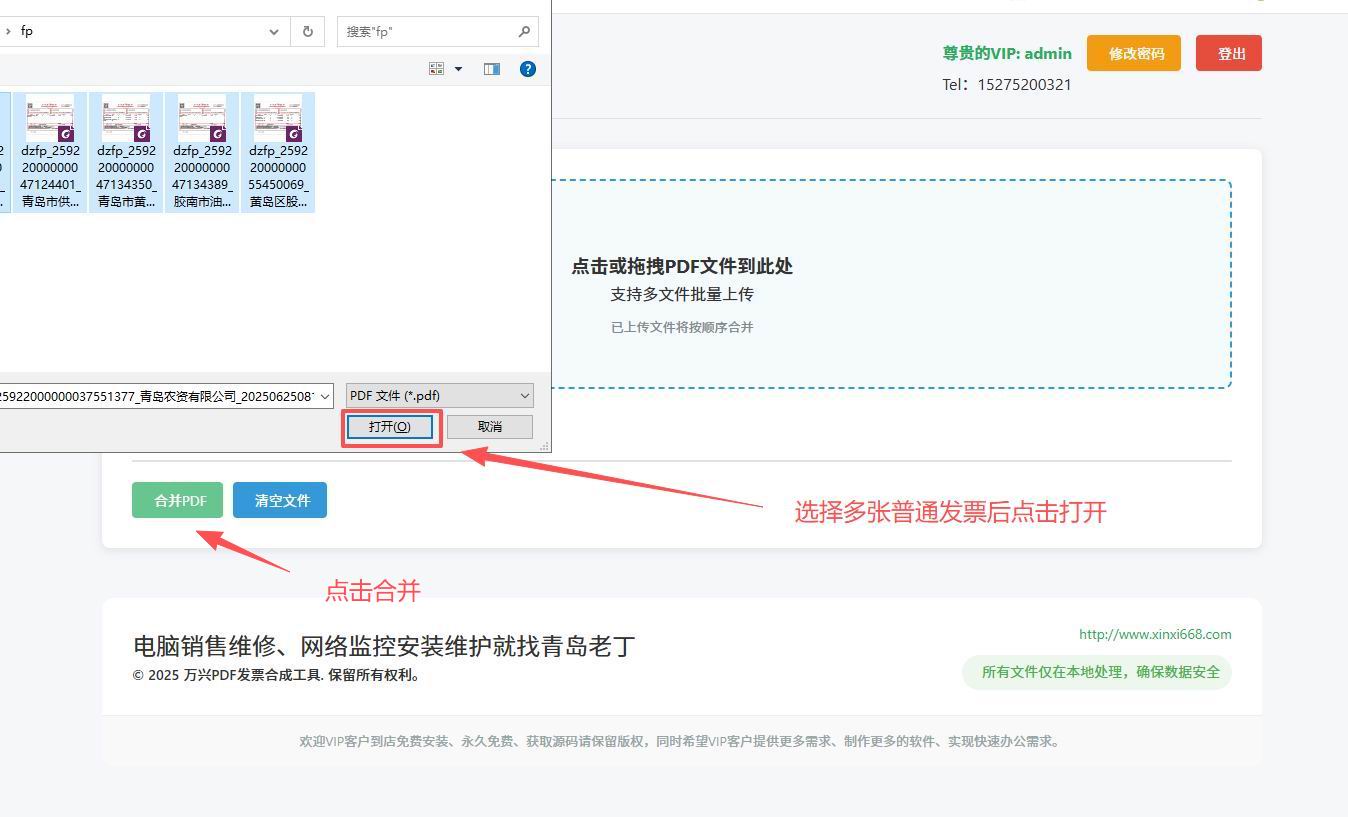The height and width of the screenshot is (817, 1348).
Task: Click the orange 修改密码 button
Action: pos(1133,53)
